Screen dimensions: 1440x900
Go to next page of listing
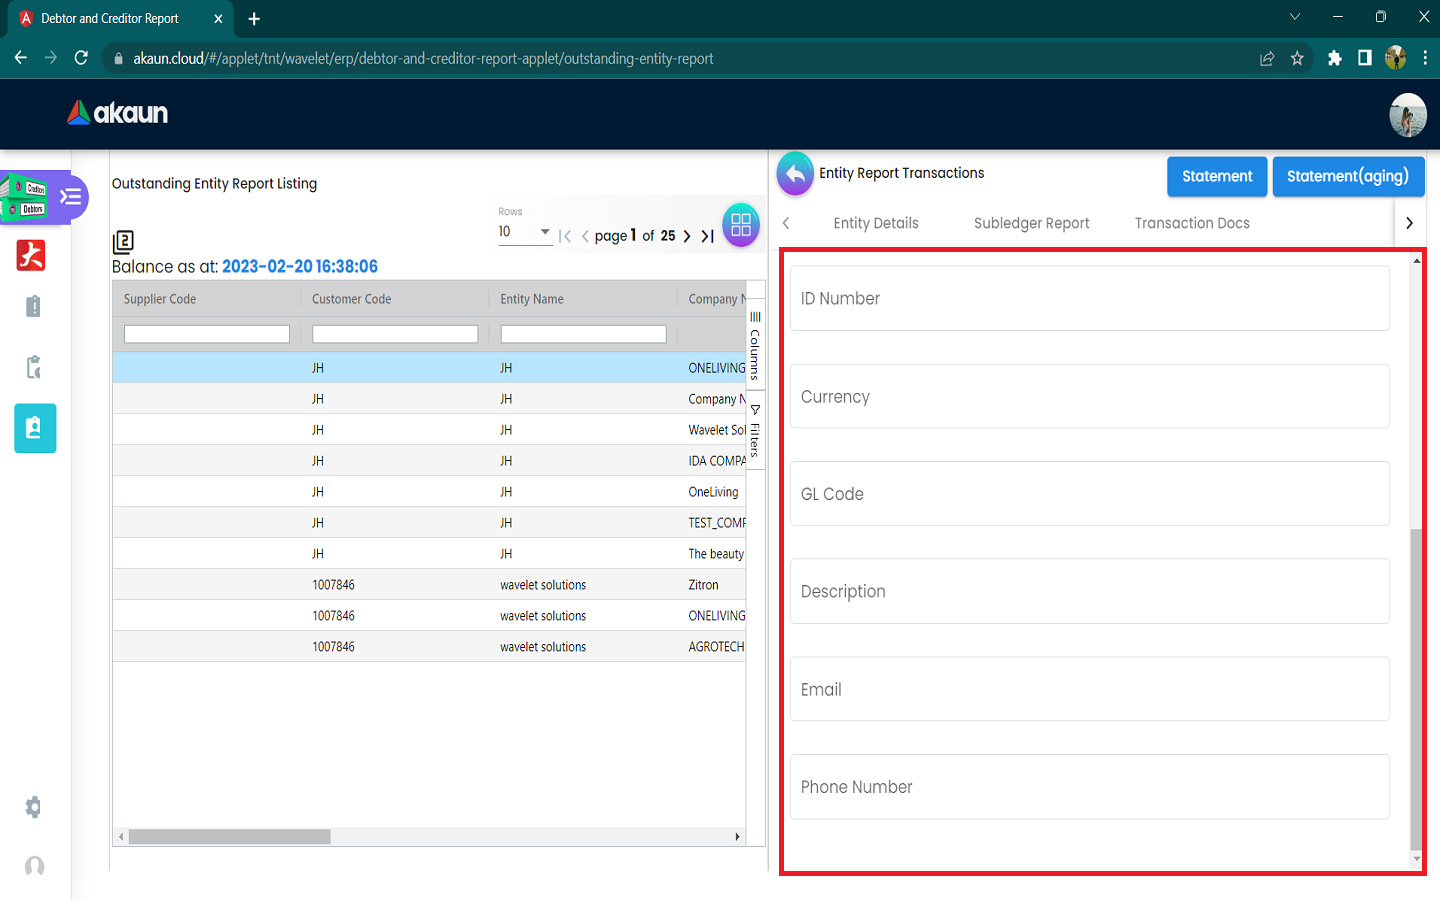(687, 236)
